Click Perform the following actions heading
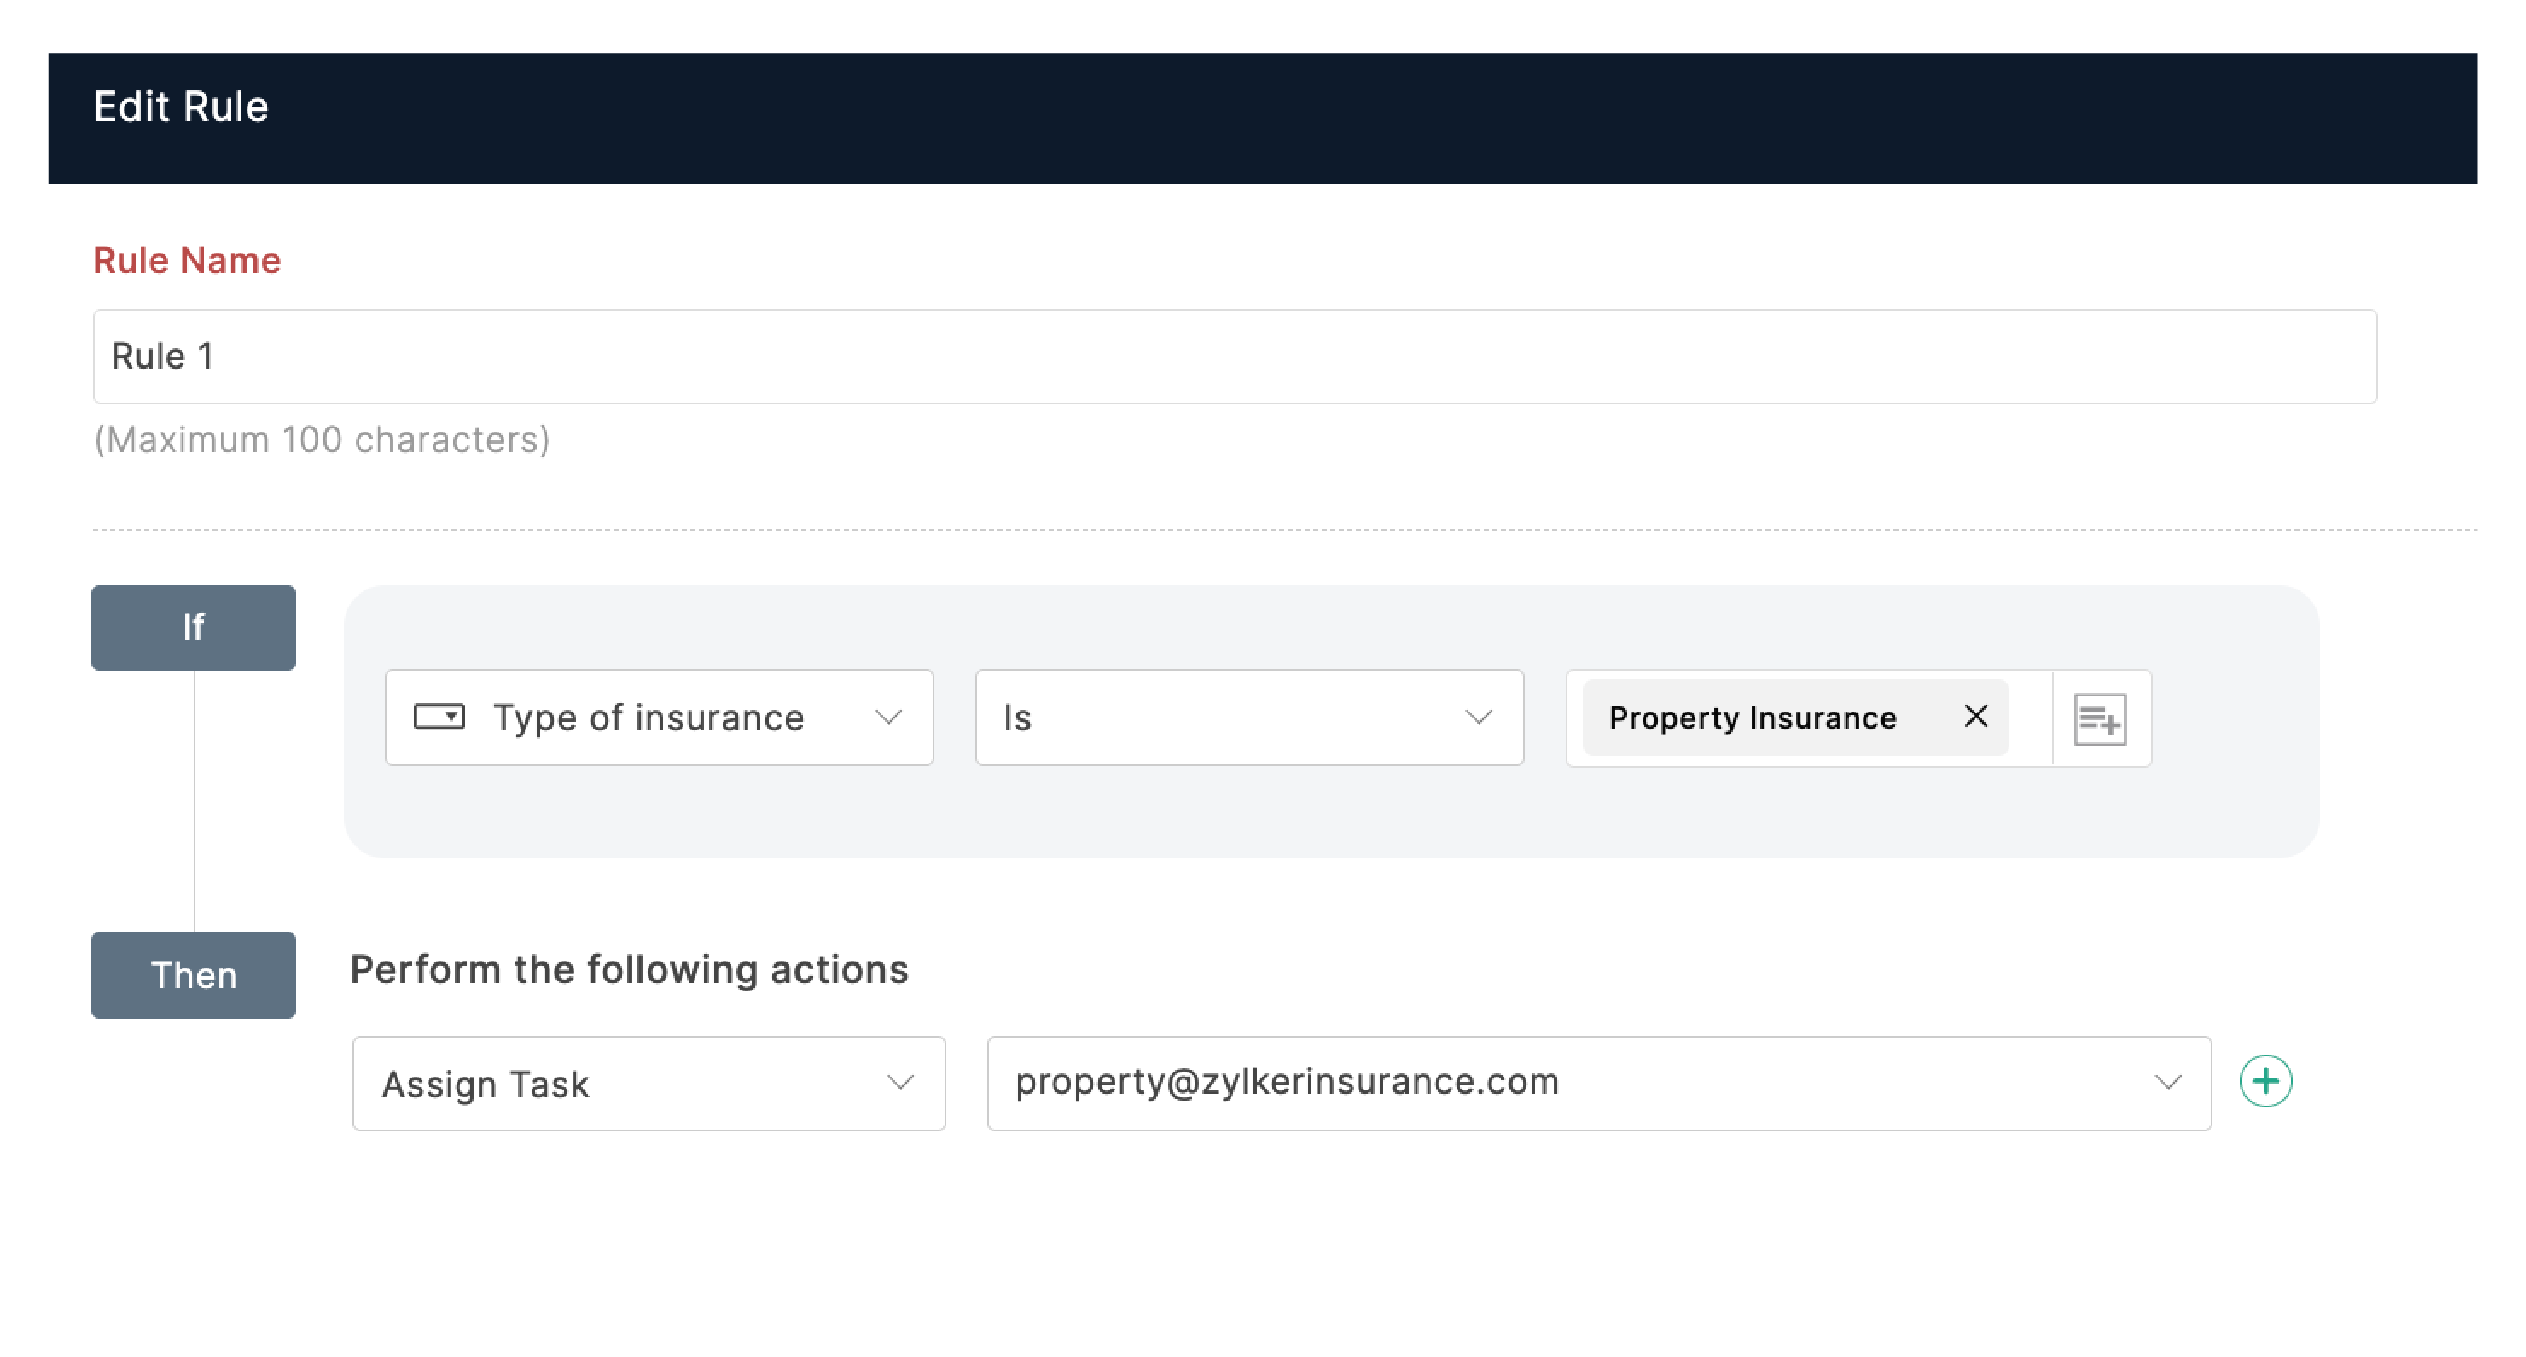This screenshot has height=1357, width=2526. pos(629,970)
